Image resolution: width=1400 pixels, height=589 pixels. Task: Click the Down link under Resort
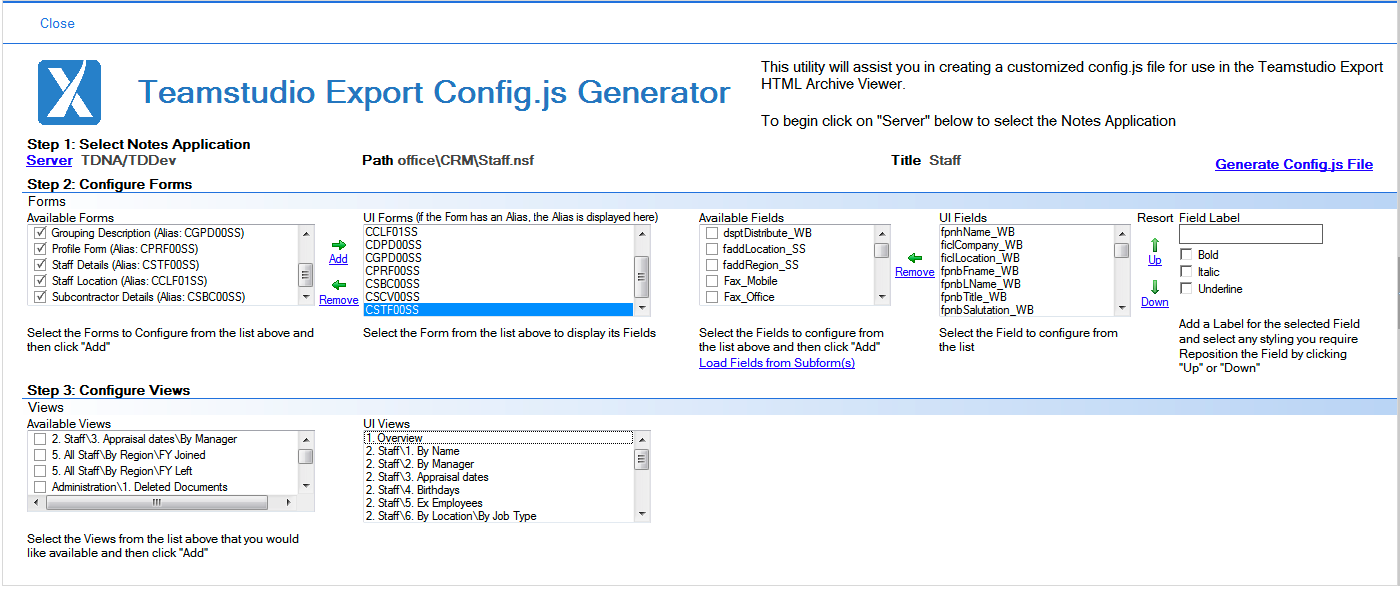(x=1155, y=302)
